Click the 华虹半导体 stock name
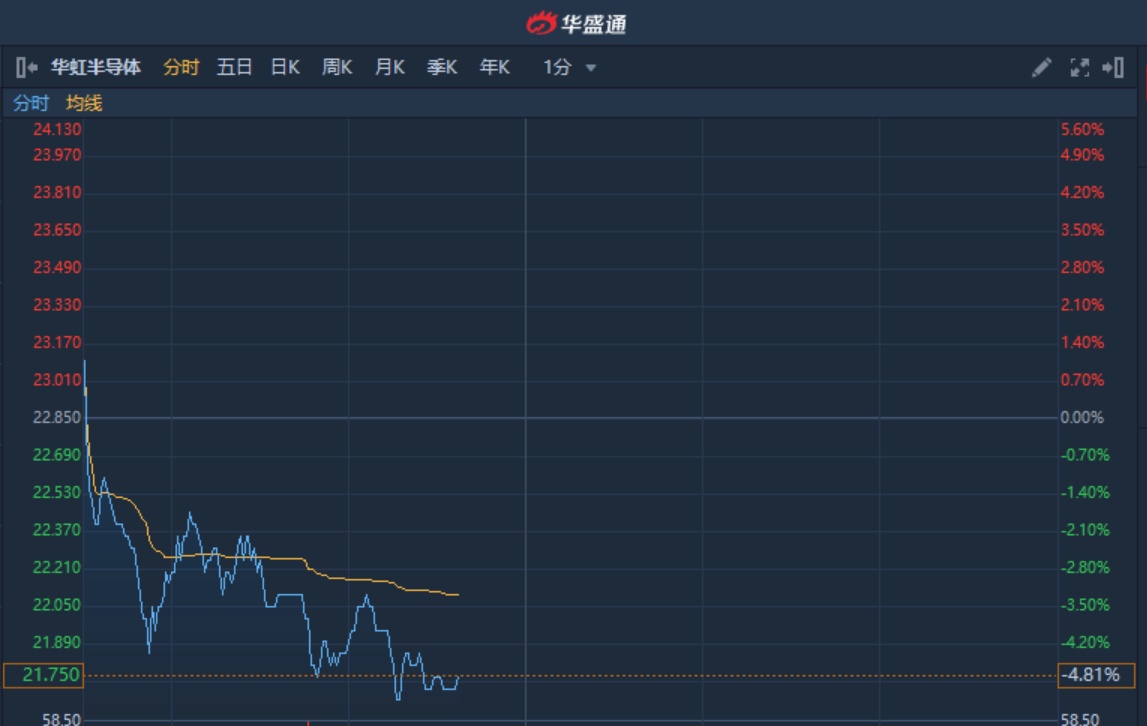Screen dimensions: 1147x726 click(x=96, y=68)
